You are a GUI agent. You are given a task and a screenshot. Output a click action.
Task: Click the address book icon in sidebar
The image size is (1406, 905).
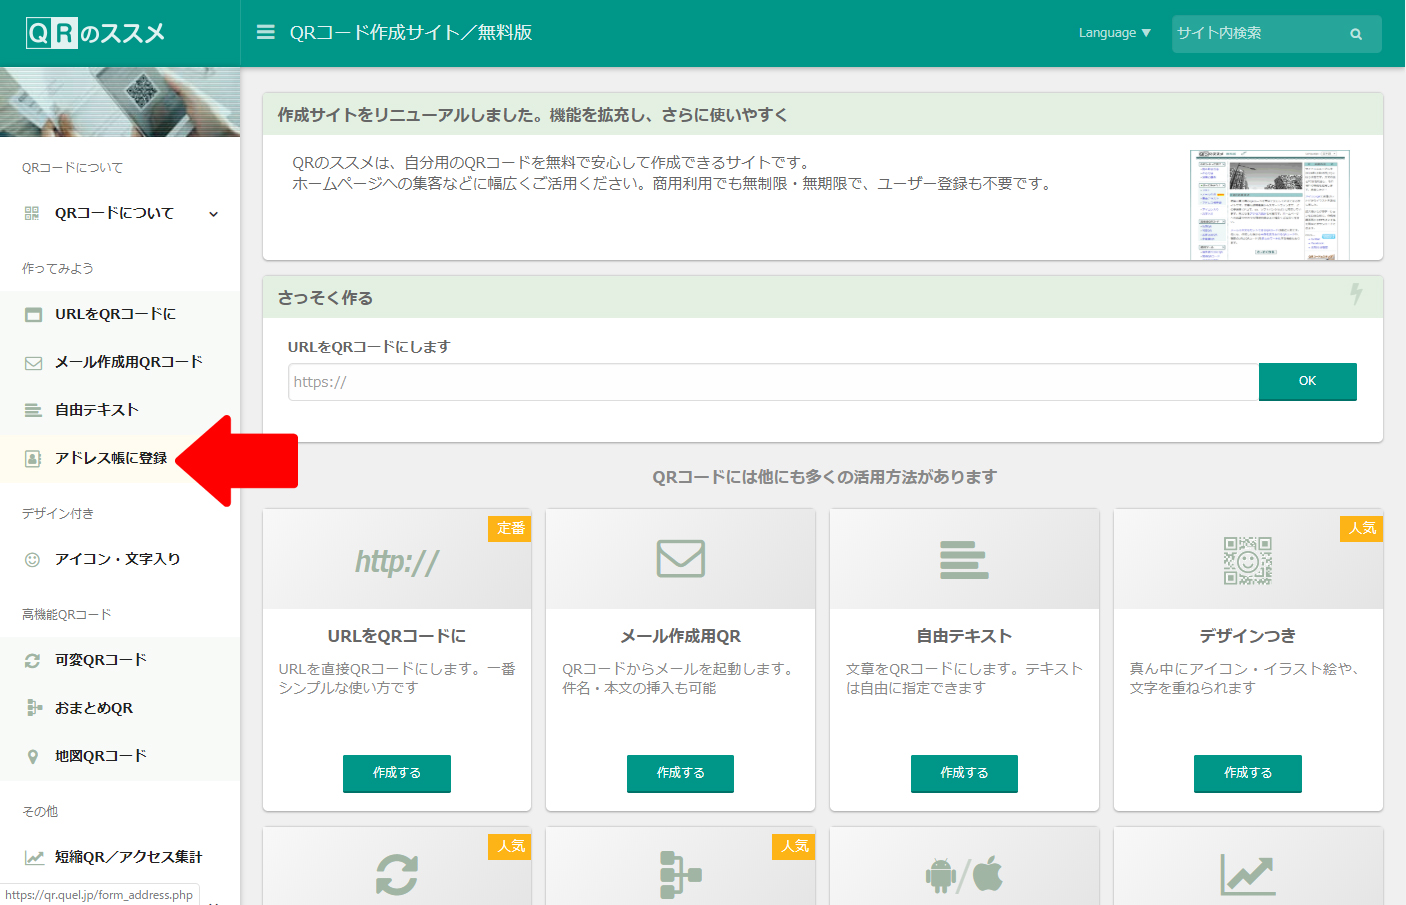click(33, 458)
